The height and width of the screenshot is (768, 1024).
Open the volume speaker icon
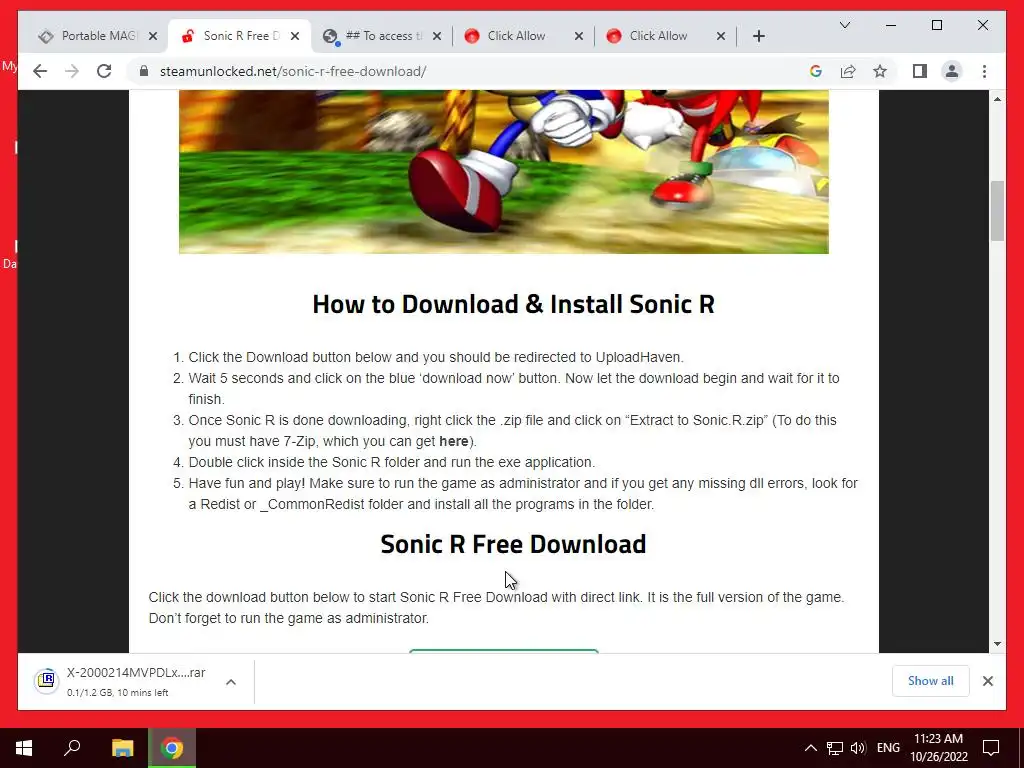tap(858, 748)
